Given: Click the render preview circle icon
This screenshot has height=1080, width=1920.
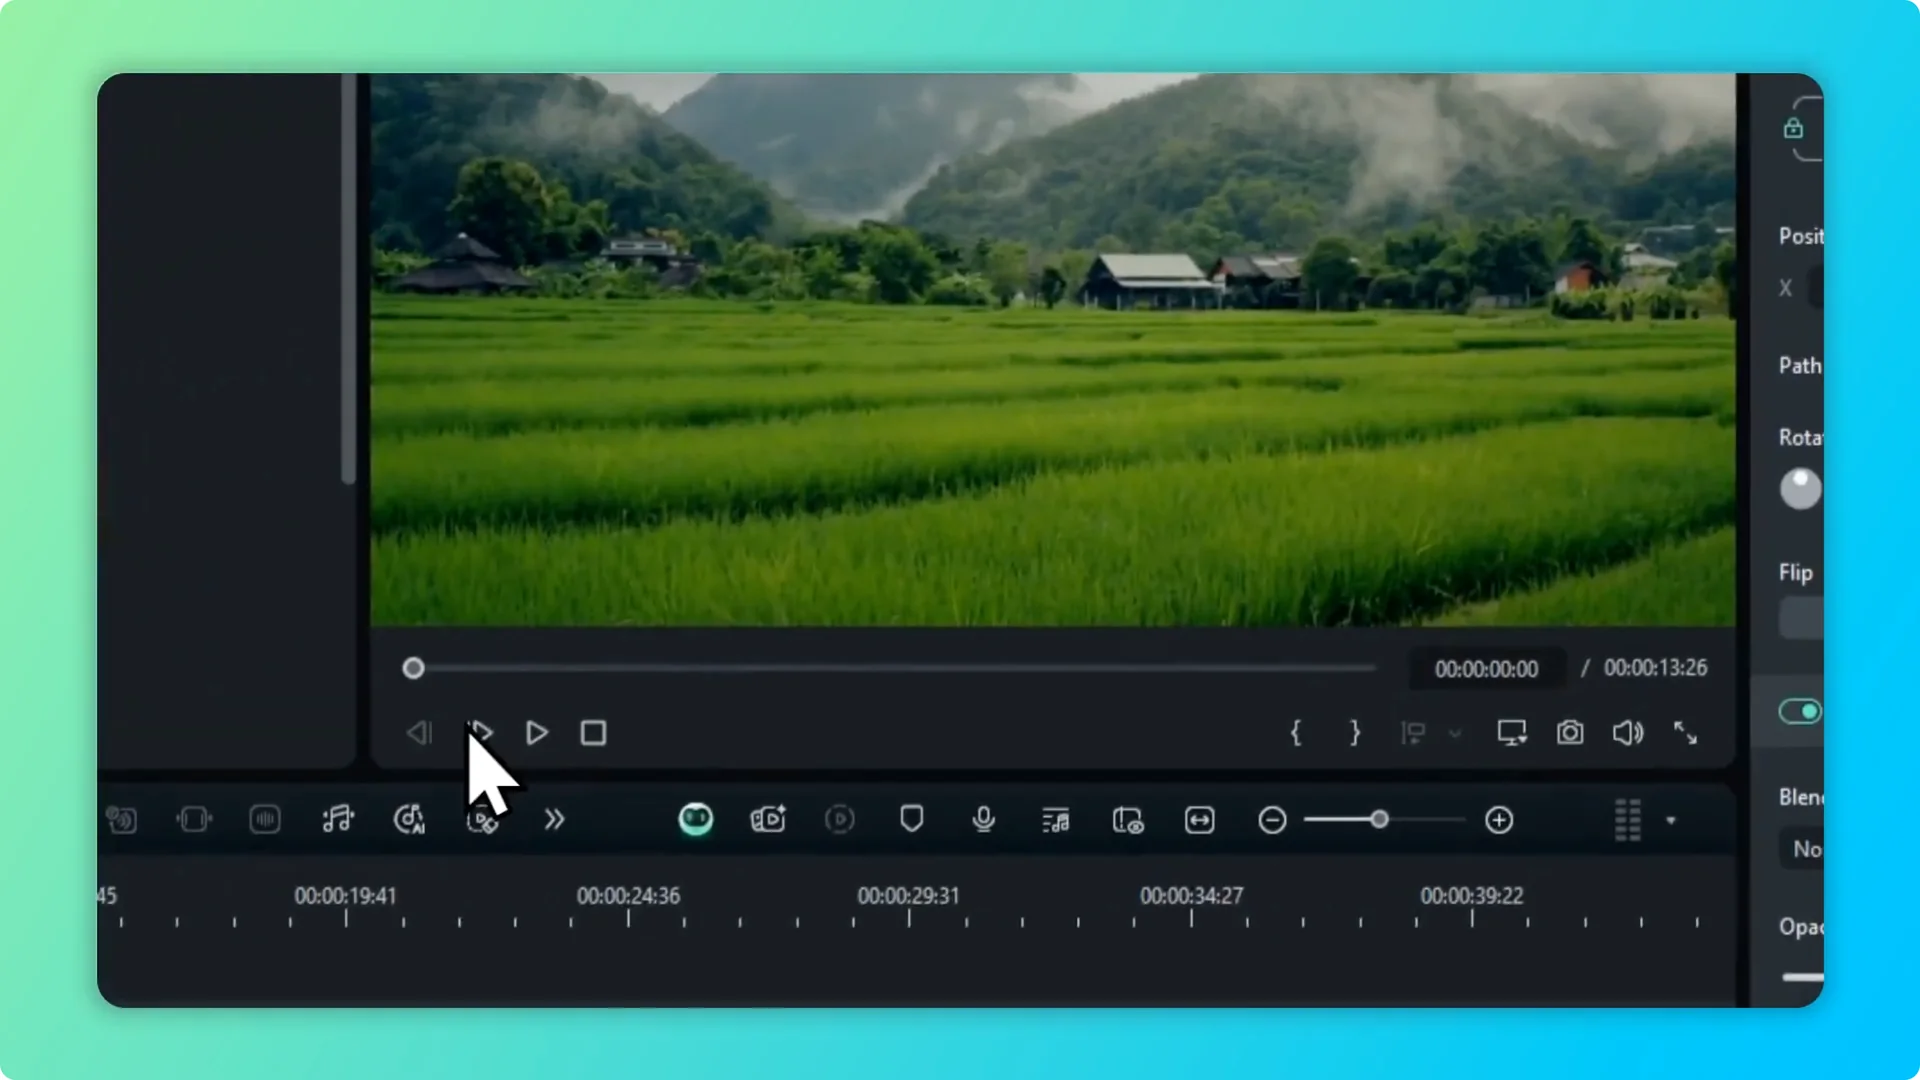Looking at the screenshot, I should 840,820.
